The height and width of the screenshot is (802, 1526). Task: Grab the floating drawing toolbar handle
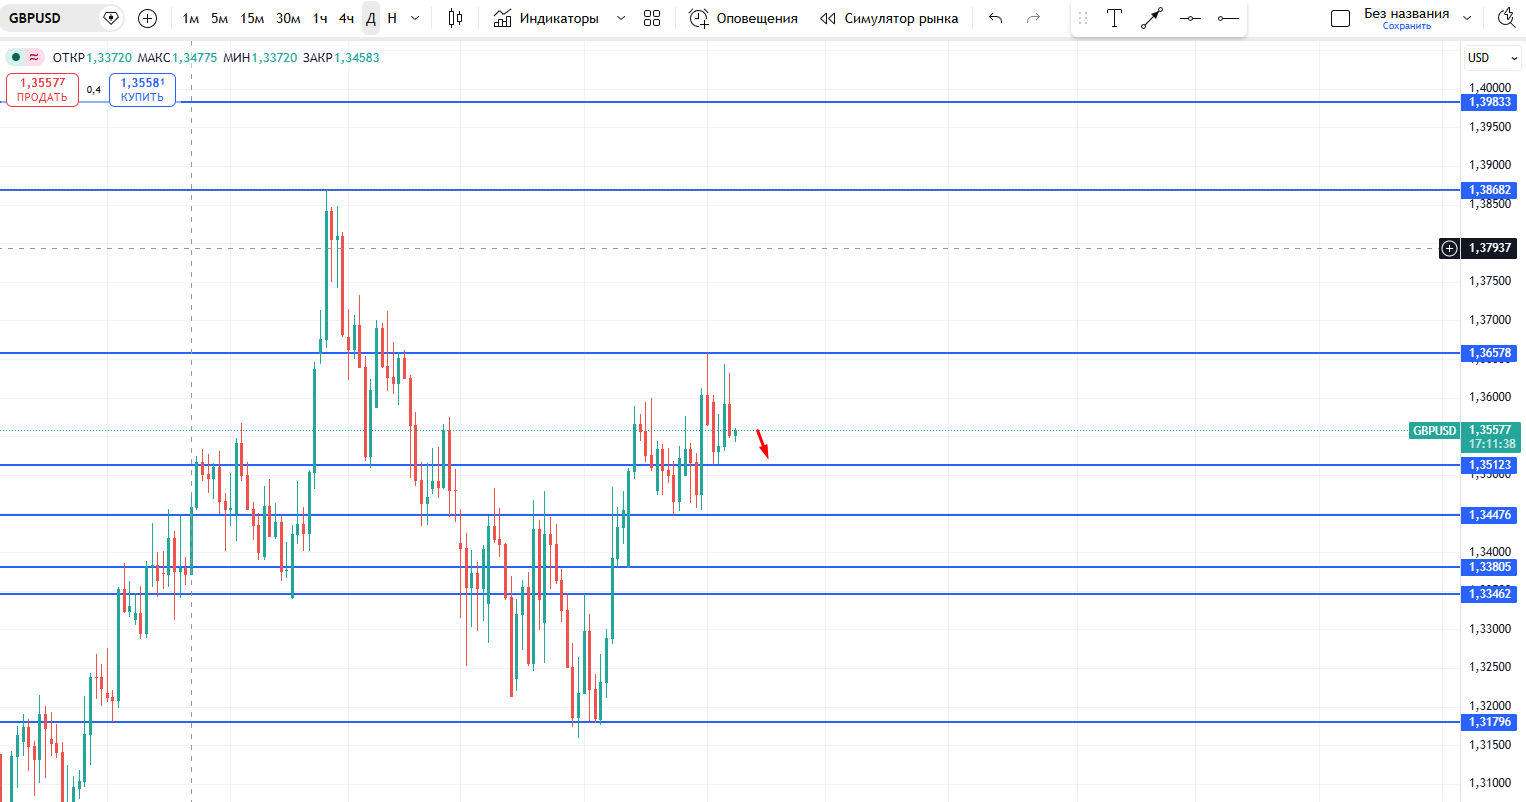point(1083,18)
